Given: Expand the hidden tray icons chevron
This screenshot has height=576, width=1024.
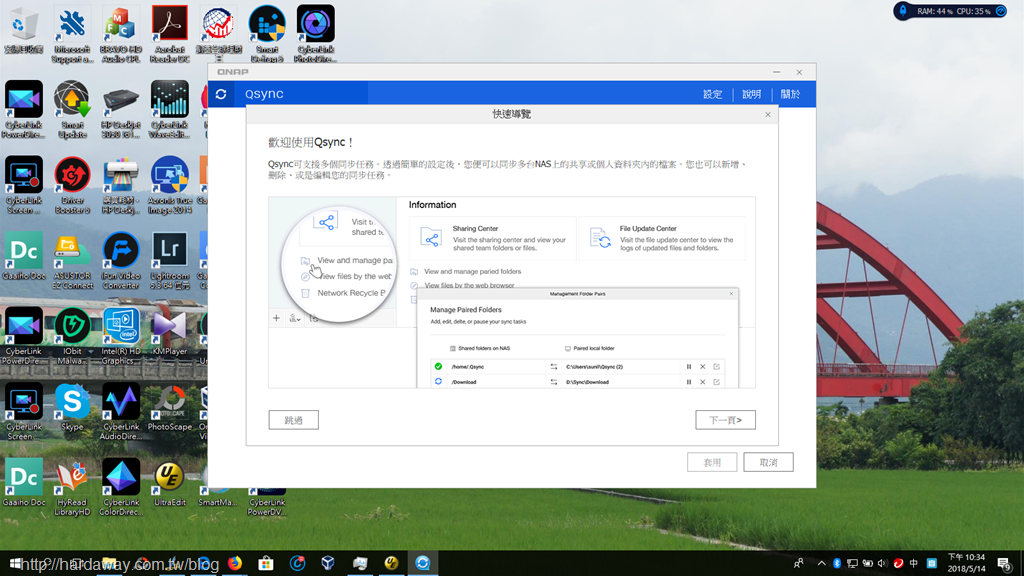Looking at the screenshot, I should (x=821, y=563).
